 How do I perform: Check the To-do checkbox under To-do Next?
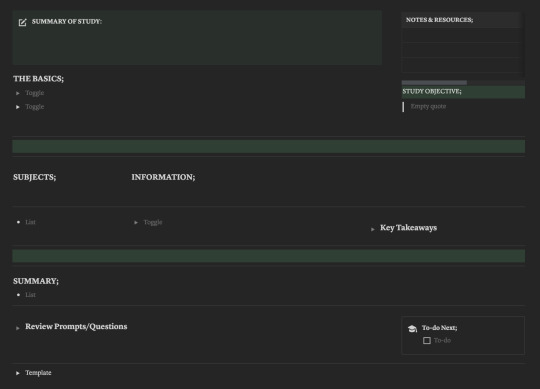427,340
